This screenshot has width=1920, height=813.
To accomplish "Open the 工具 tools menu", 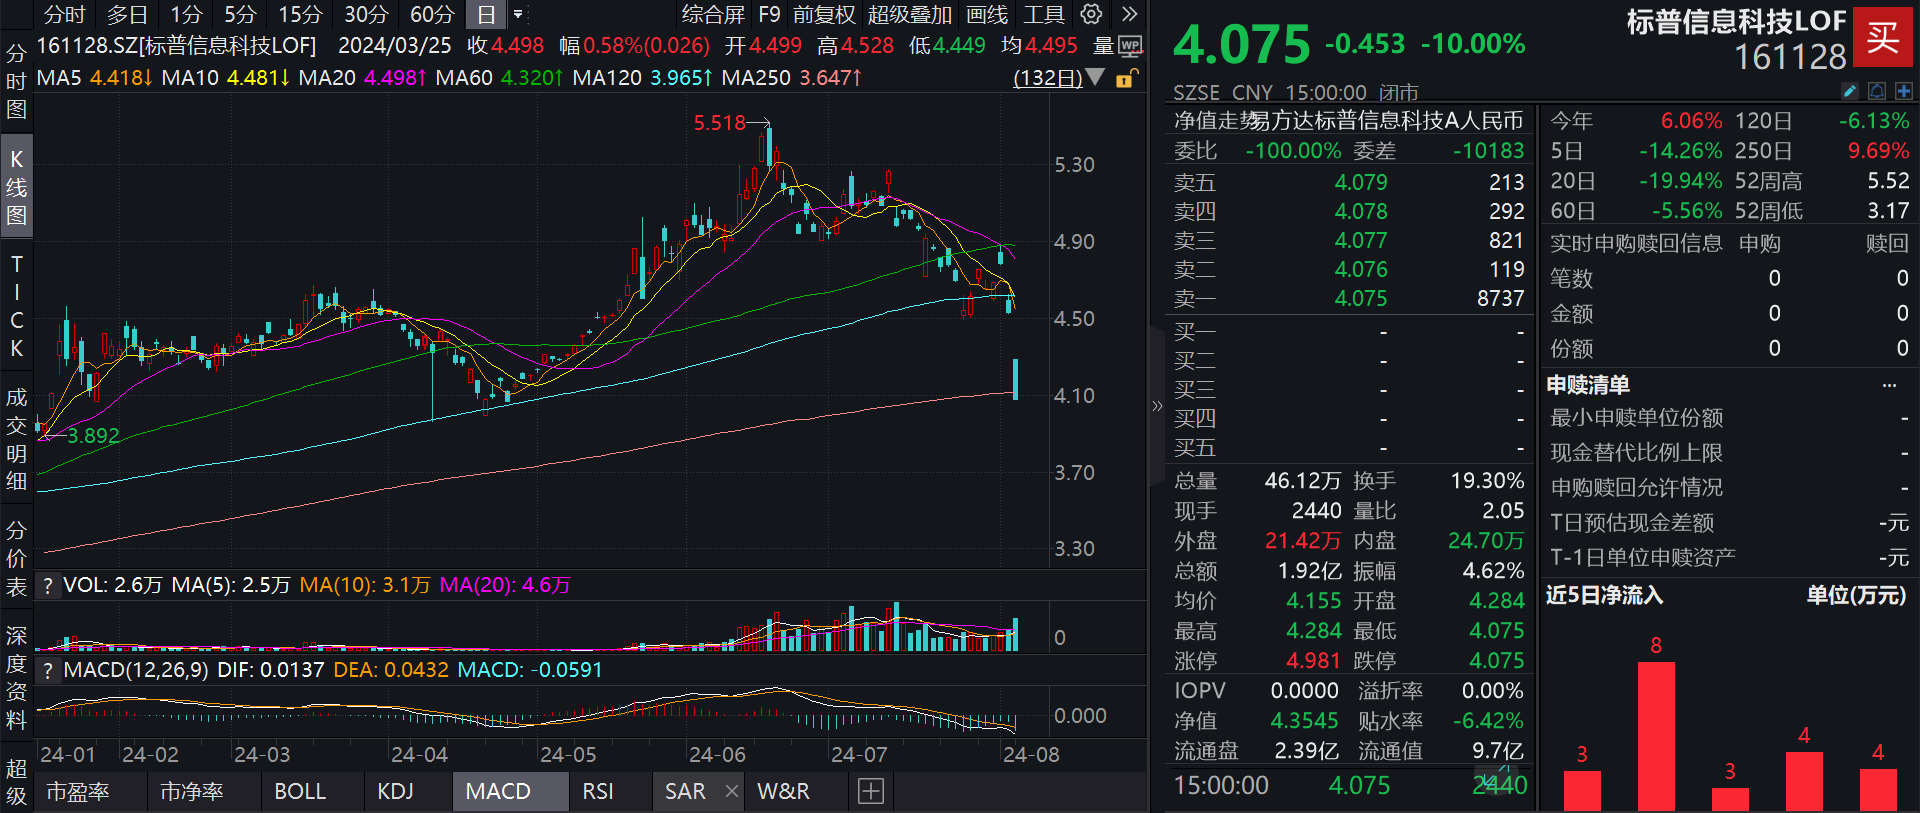I will [1044, 14].
